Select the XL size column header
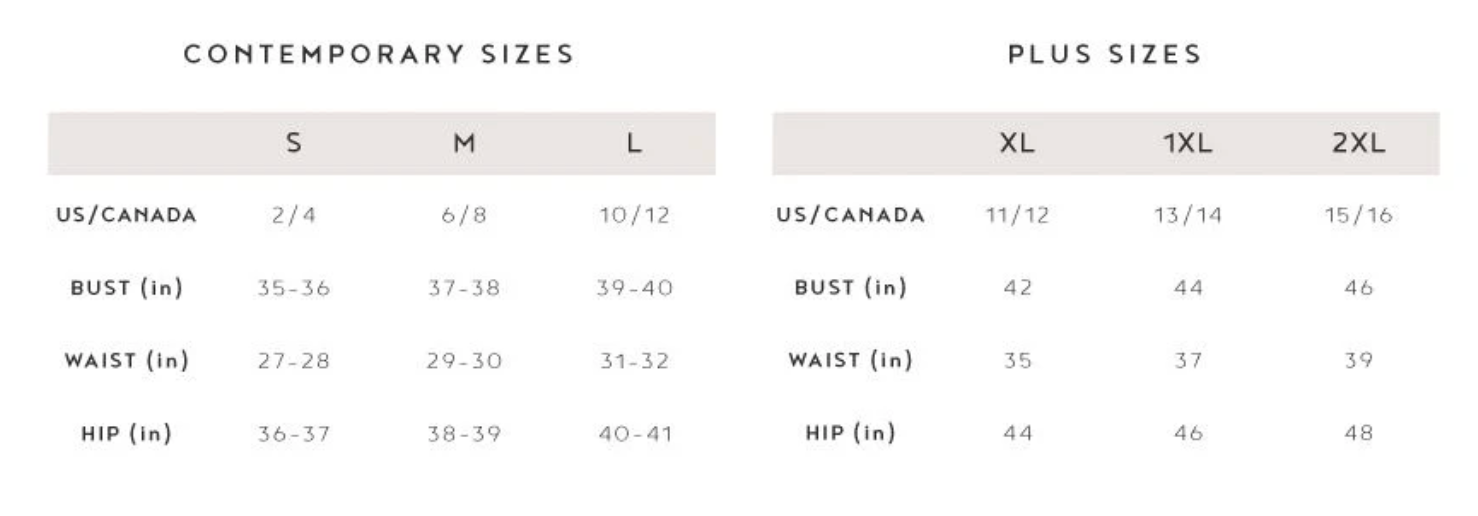Image resolution: width=1478 pixels, height=516 pixels. tap(1017, 143)
